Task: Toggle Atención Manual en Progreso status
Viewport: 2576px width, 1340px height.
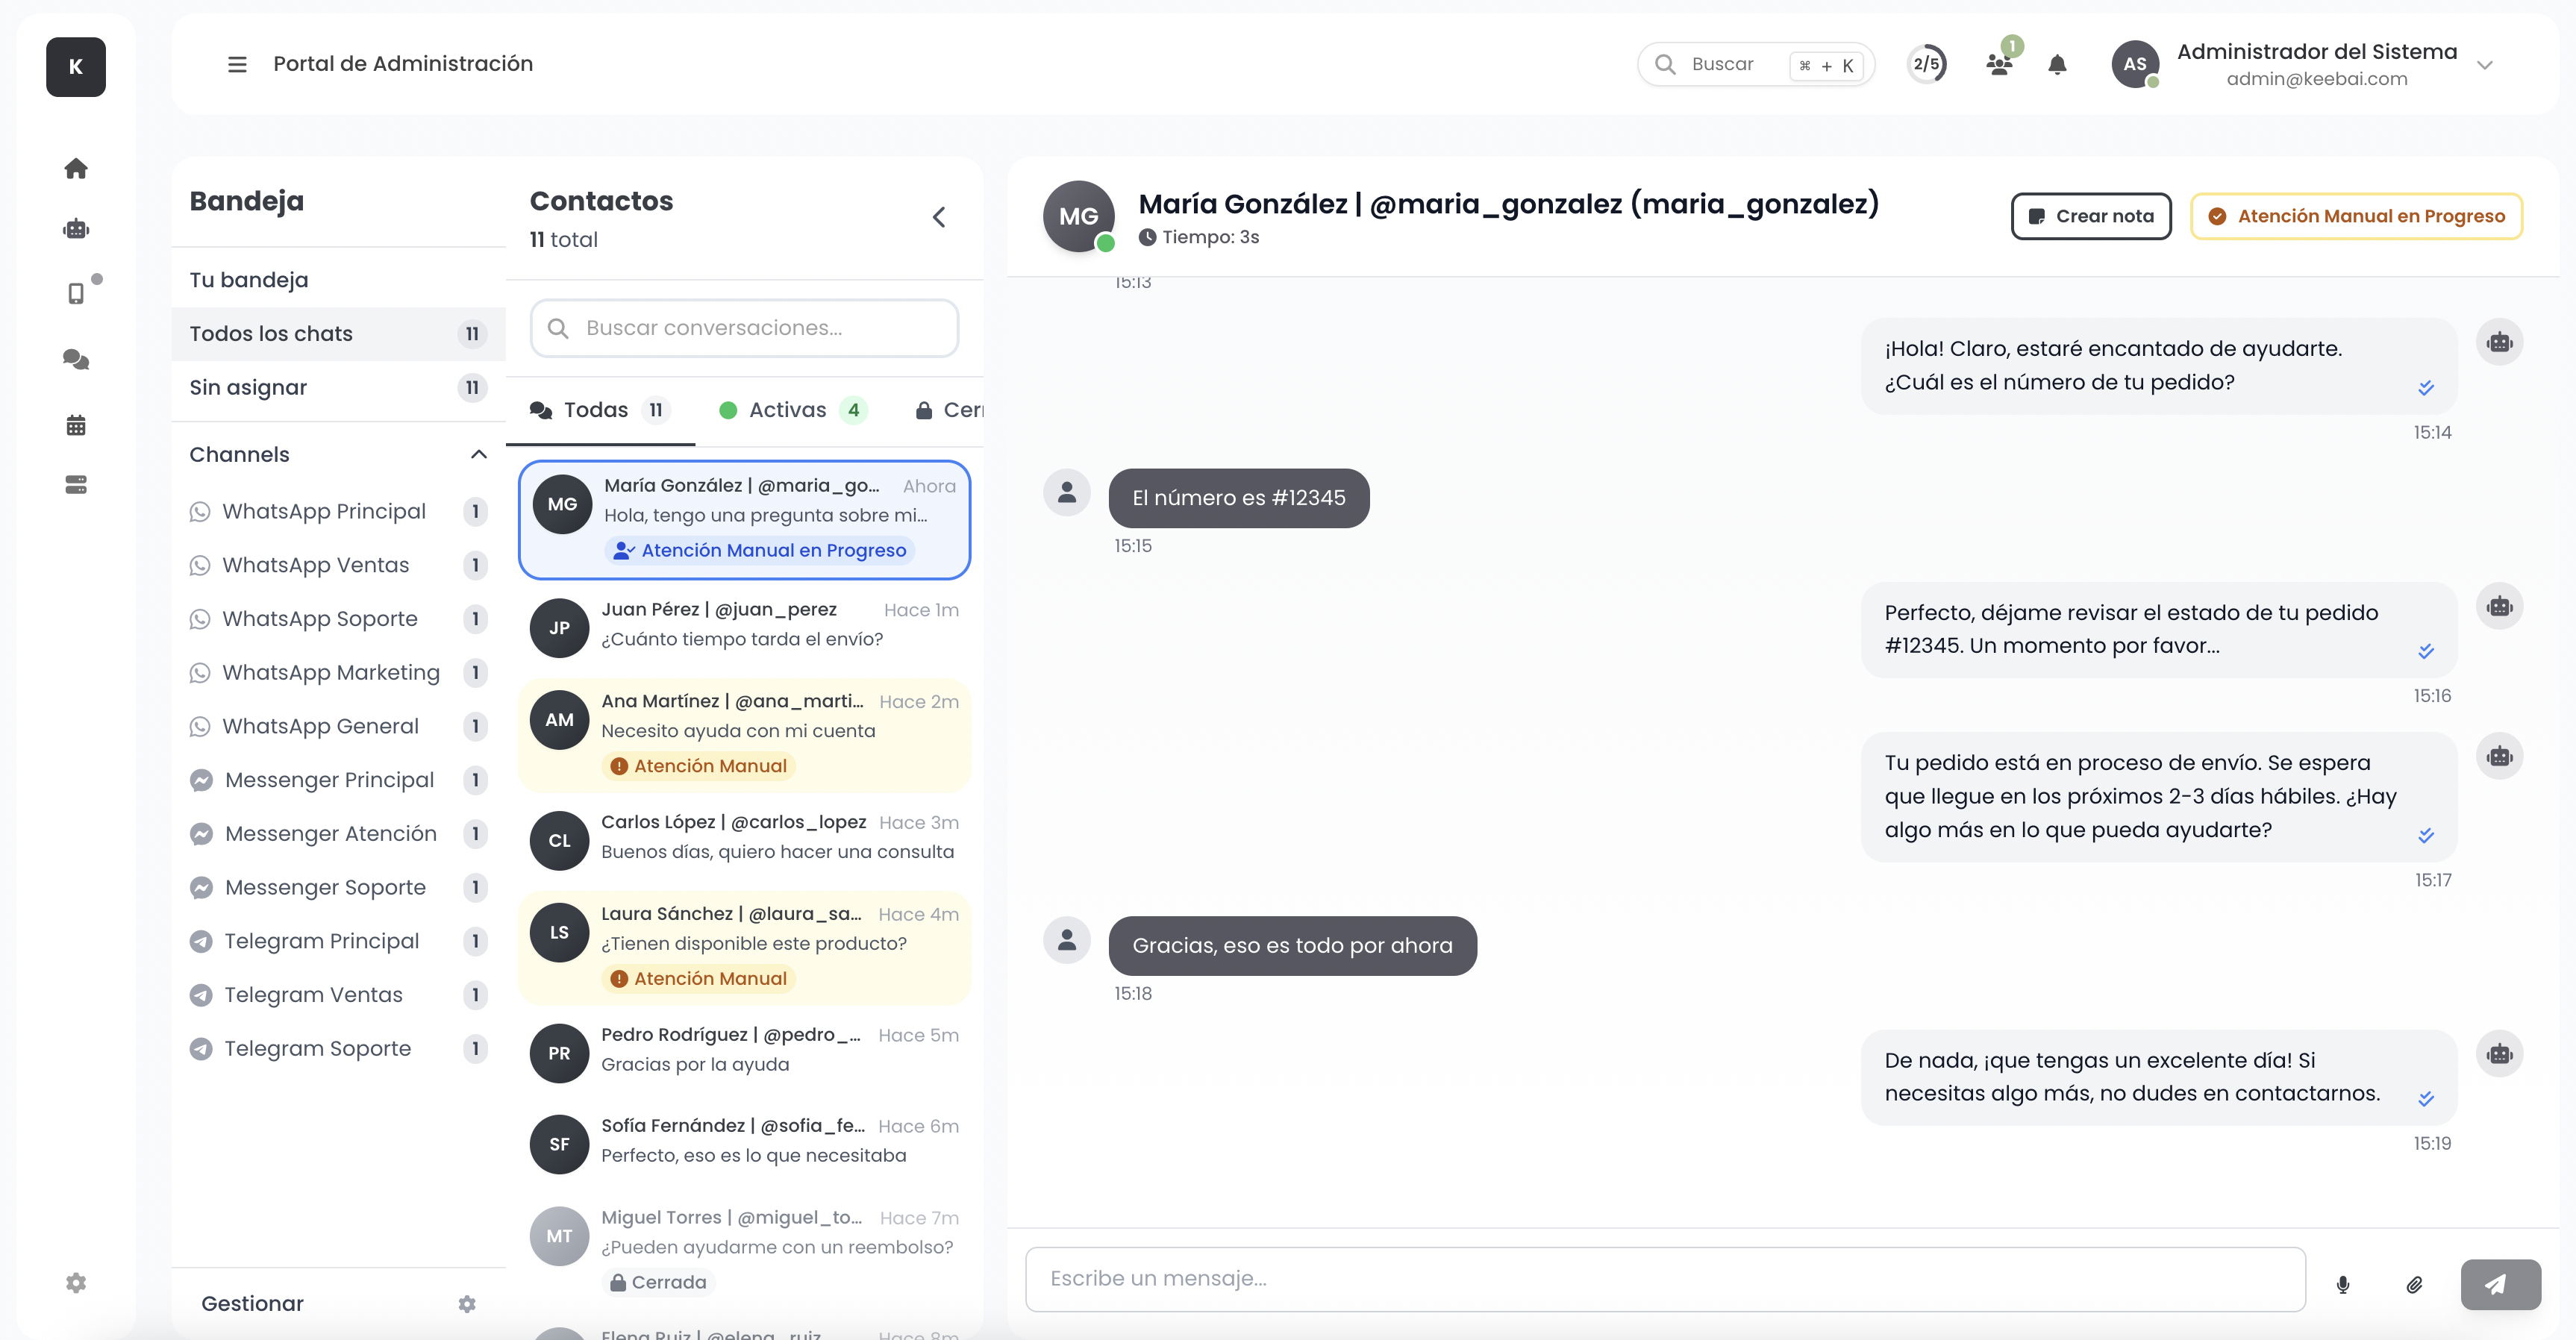Action: pos(2357,216)
